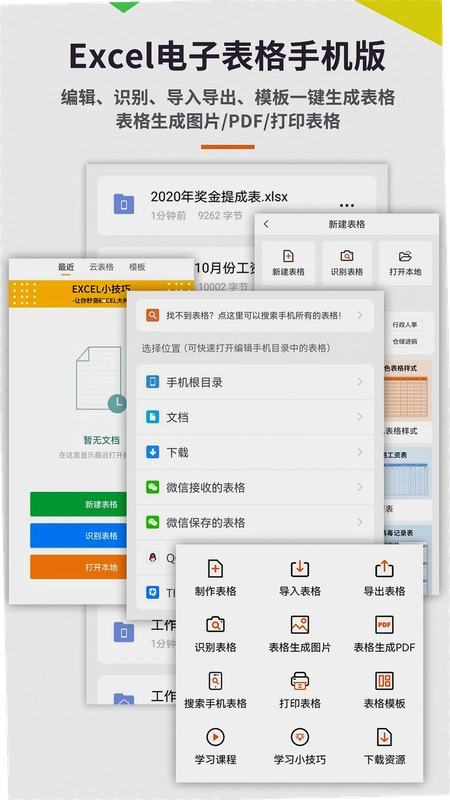Open 识别表格 camera icon in grid
450x800 pixels.
(215, 624)
